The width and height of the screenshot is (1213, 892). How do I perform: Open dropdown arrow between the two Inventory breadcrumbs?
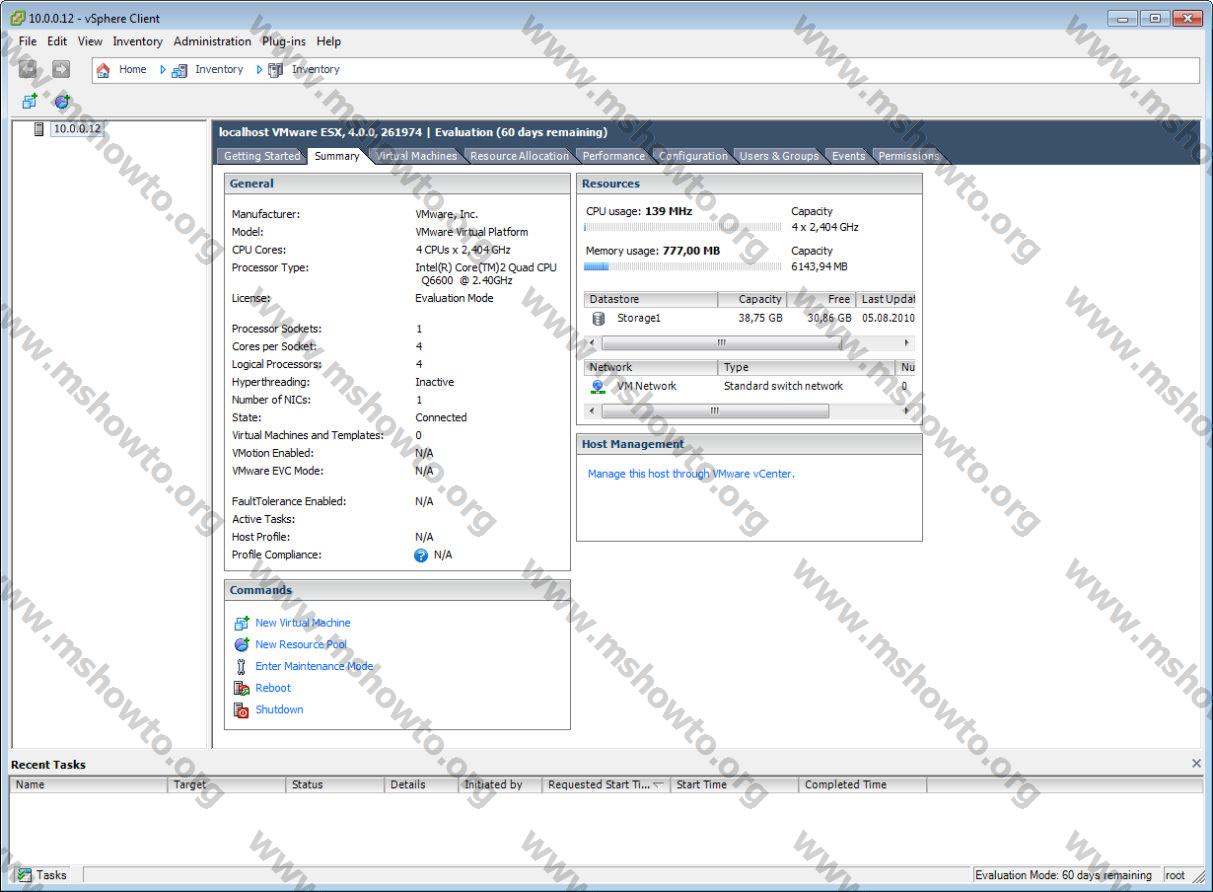click(x=260, y=70)
